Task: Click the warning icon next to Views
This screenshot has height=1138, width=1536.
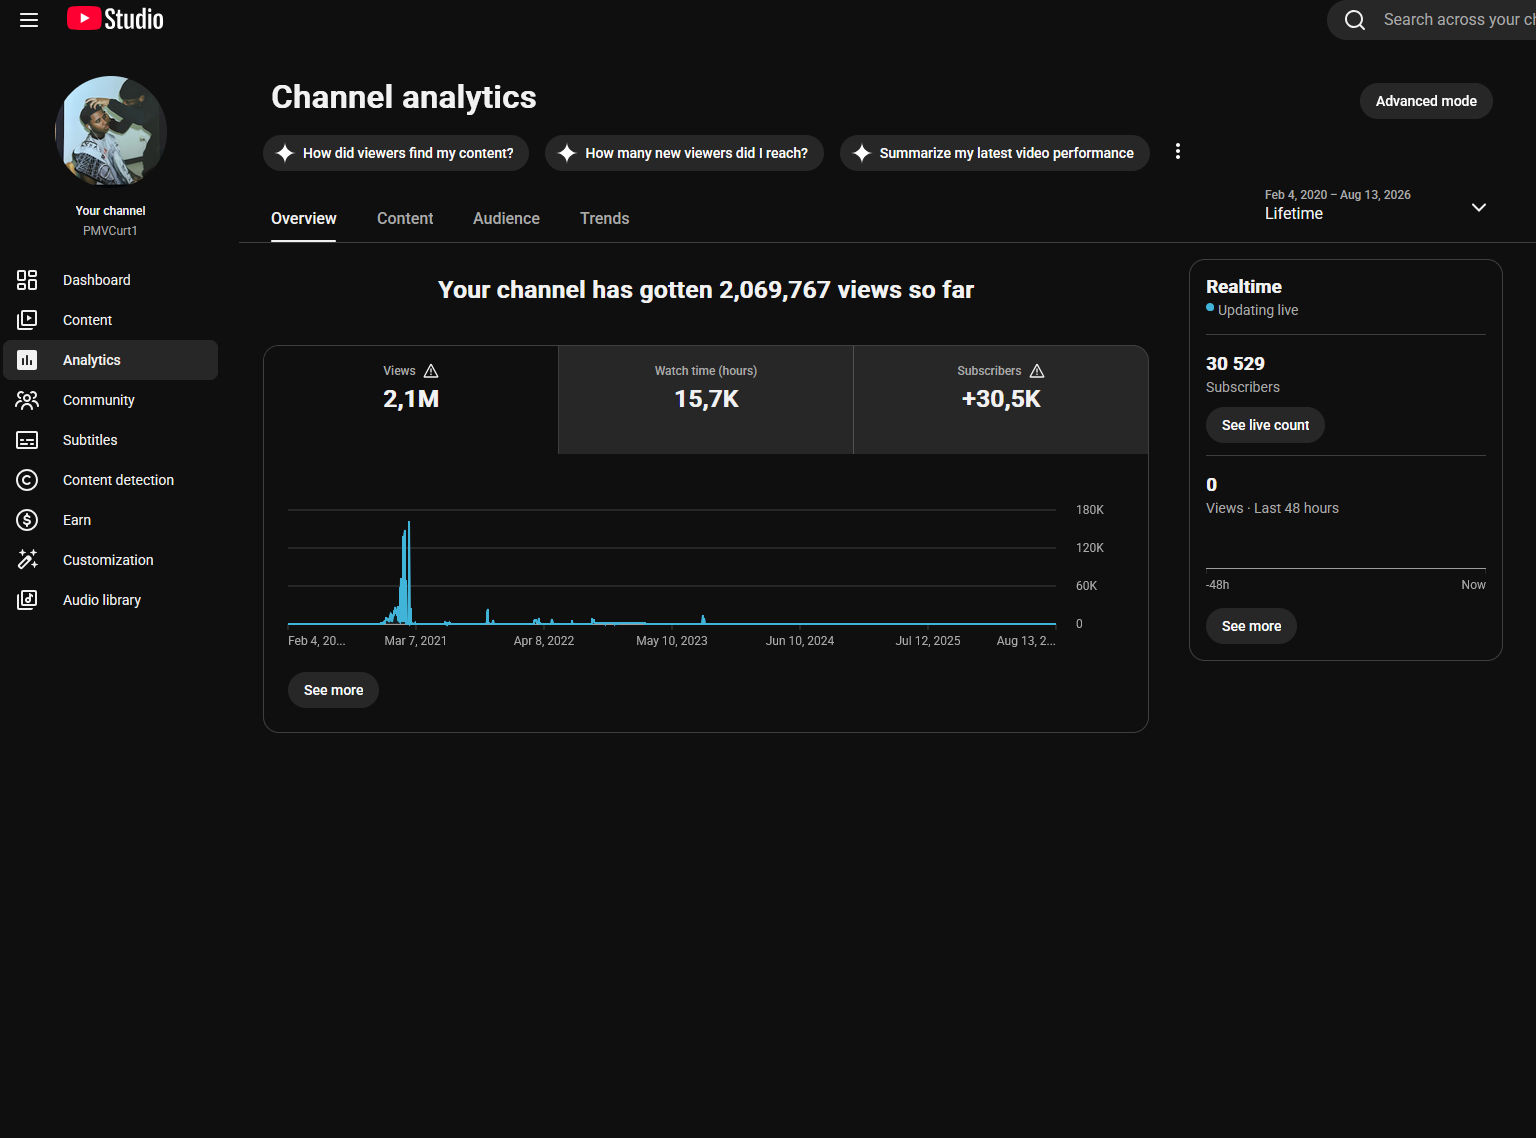Action: coord(431,371)
